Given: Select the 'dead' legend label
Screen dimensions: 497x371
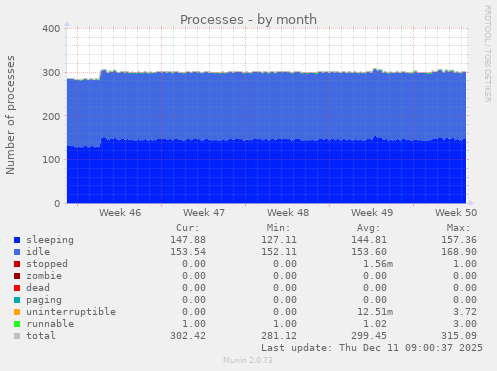Looking at the screenshot, I should tap(38, 288).
